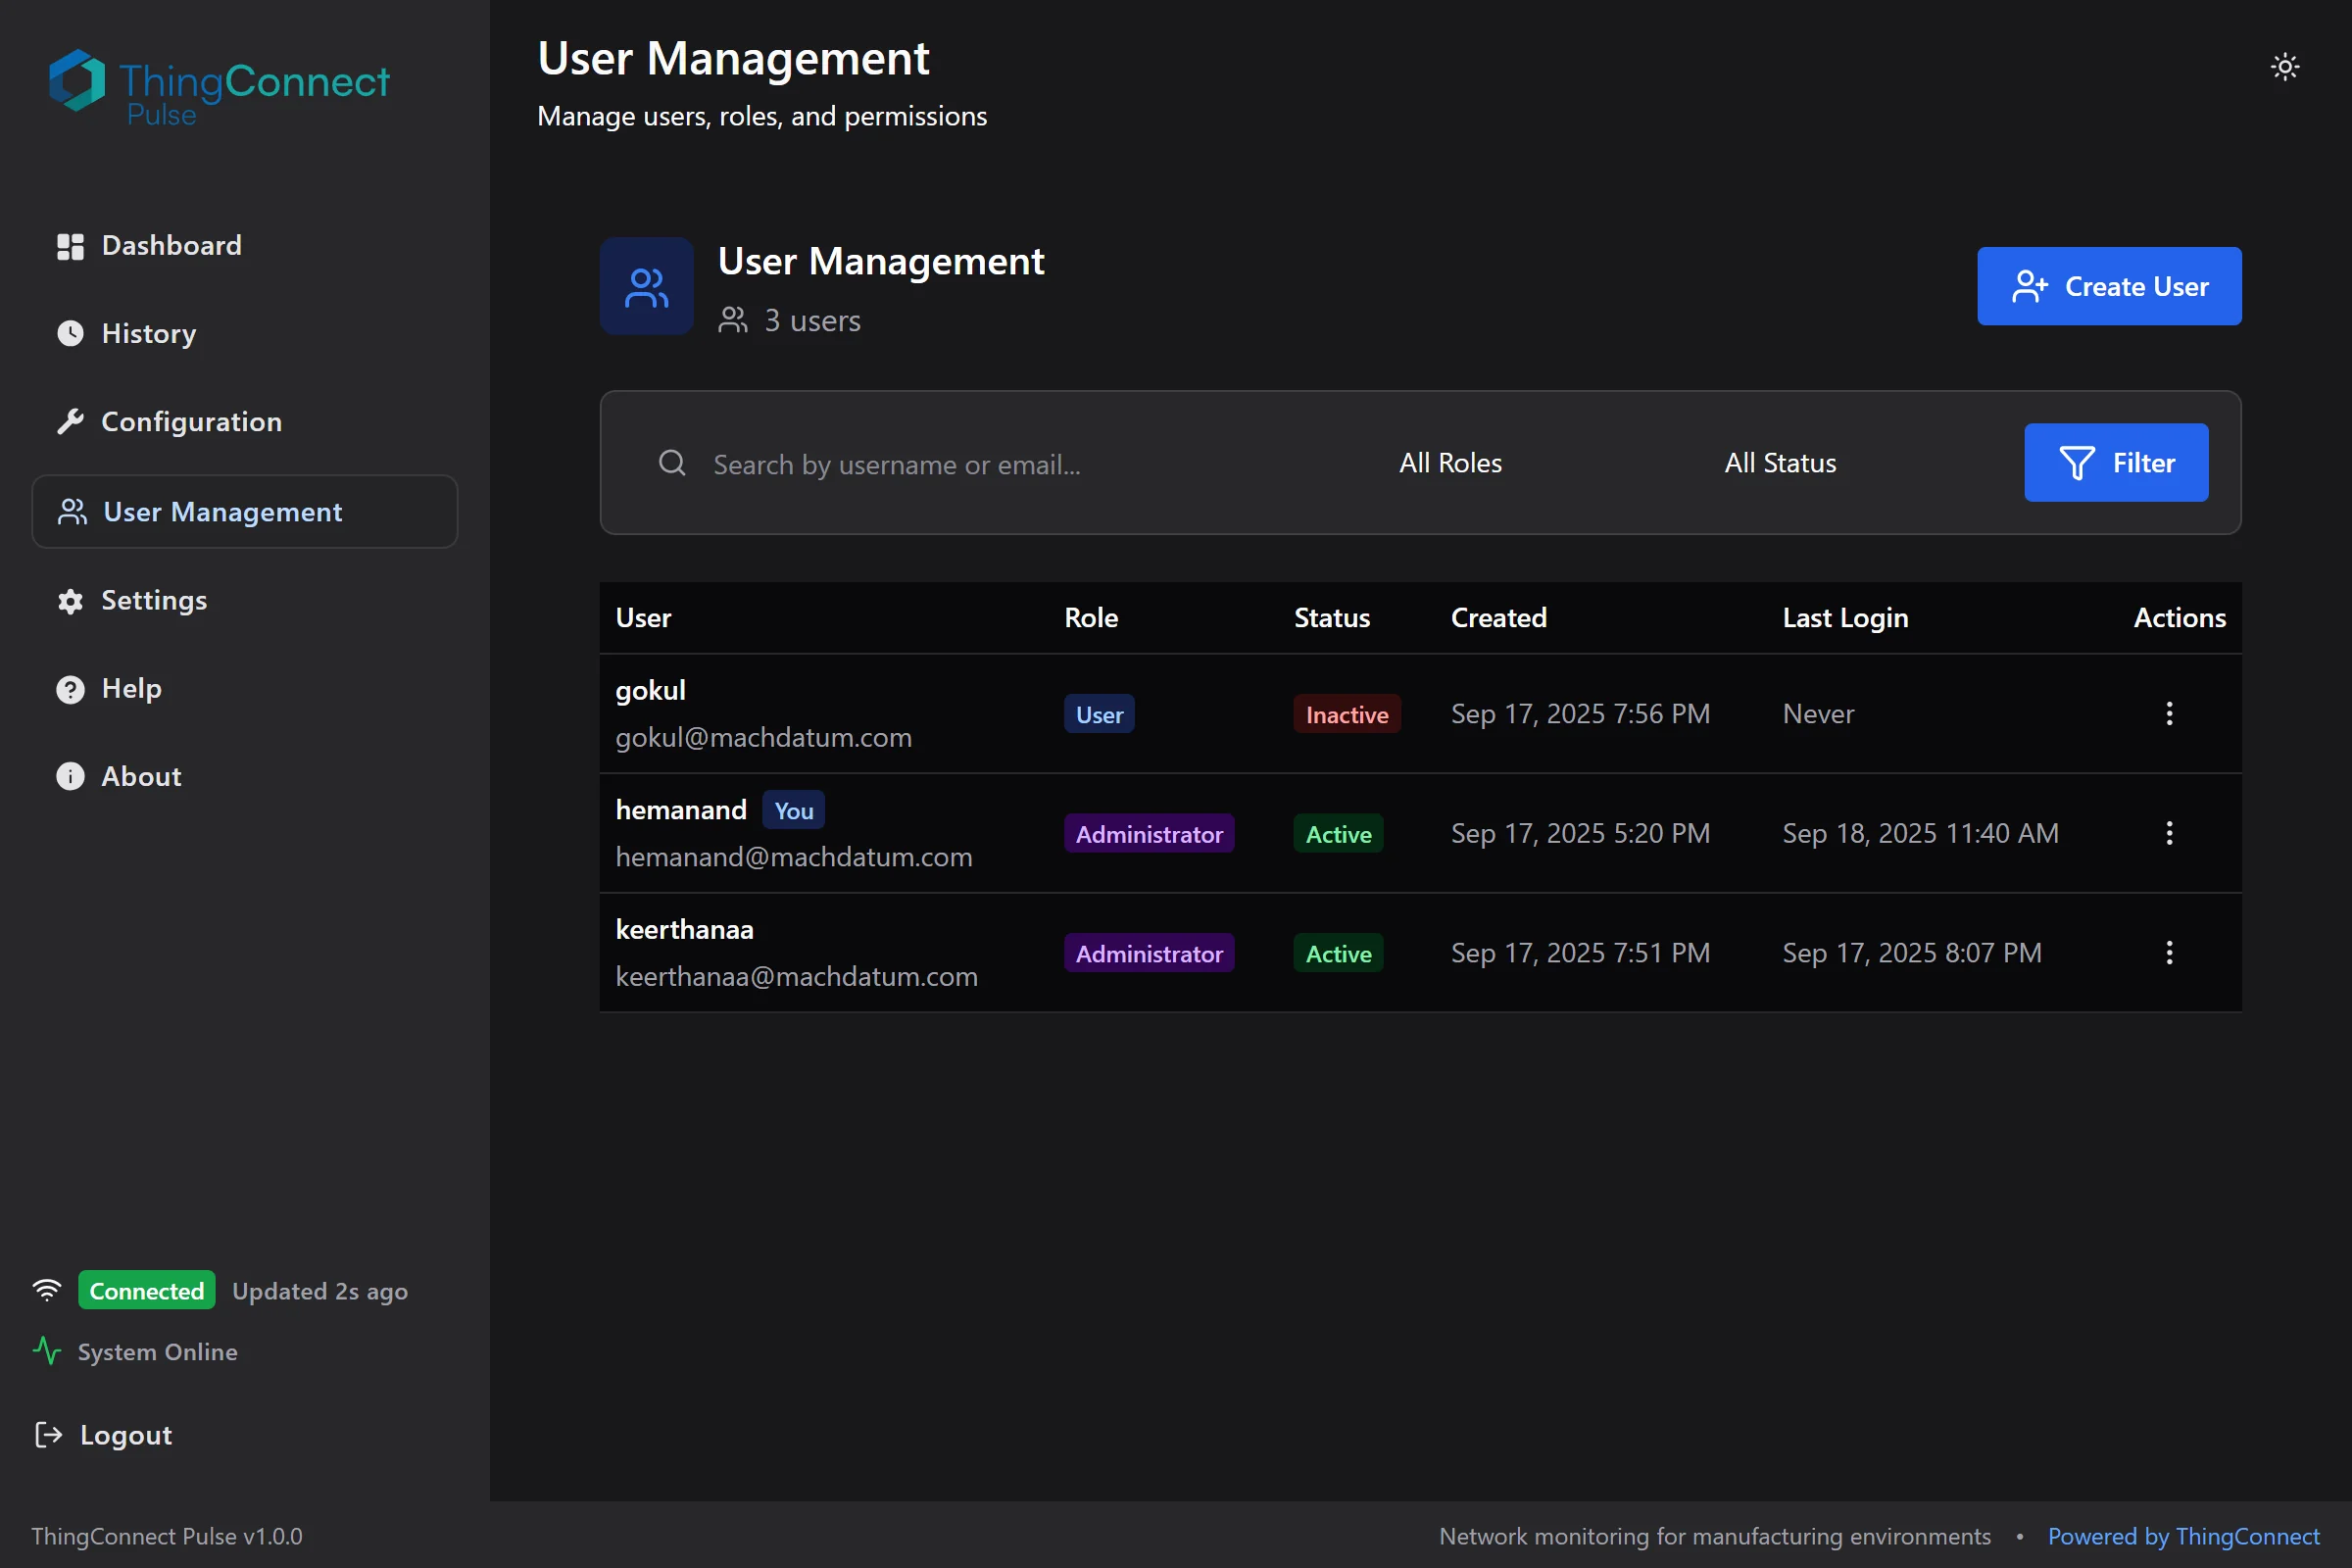Open the All Roles dropdown

pos(1449,462)
